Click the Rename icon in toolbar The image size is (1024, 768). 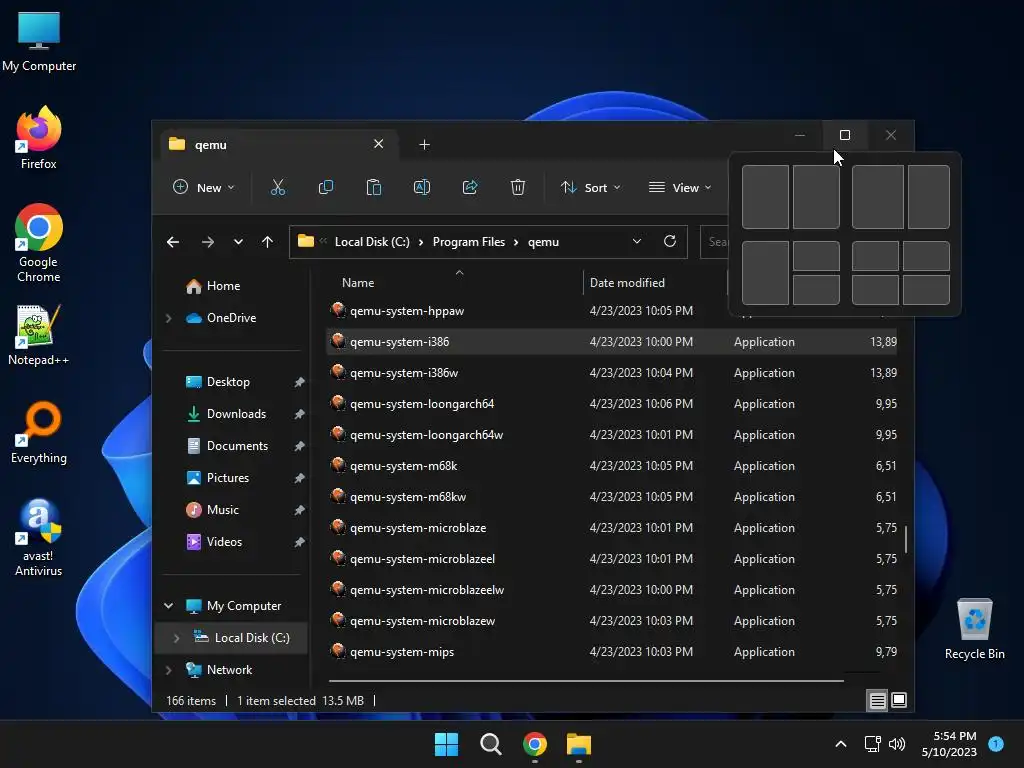click(x=422, y=187)
